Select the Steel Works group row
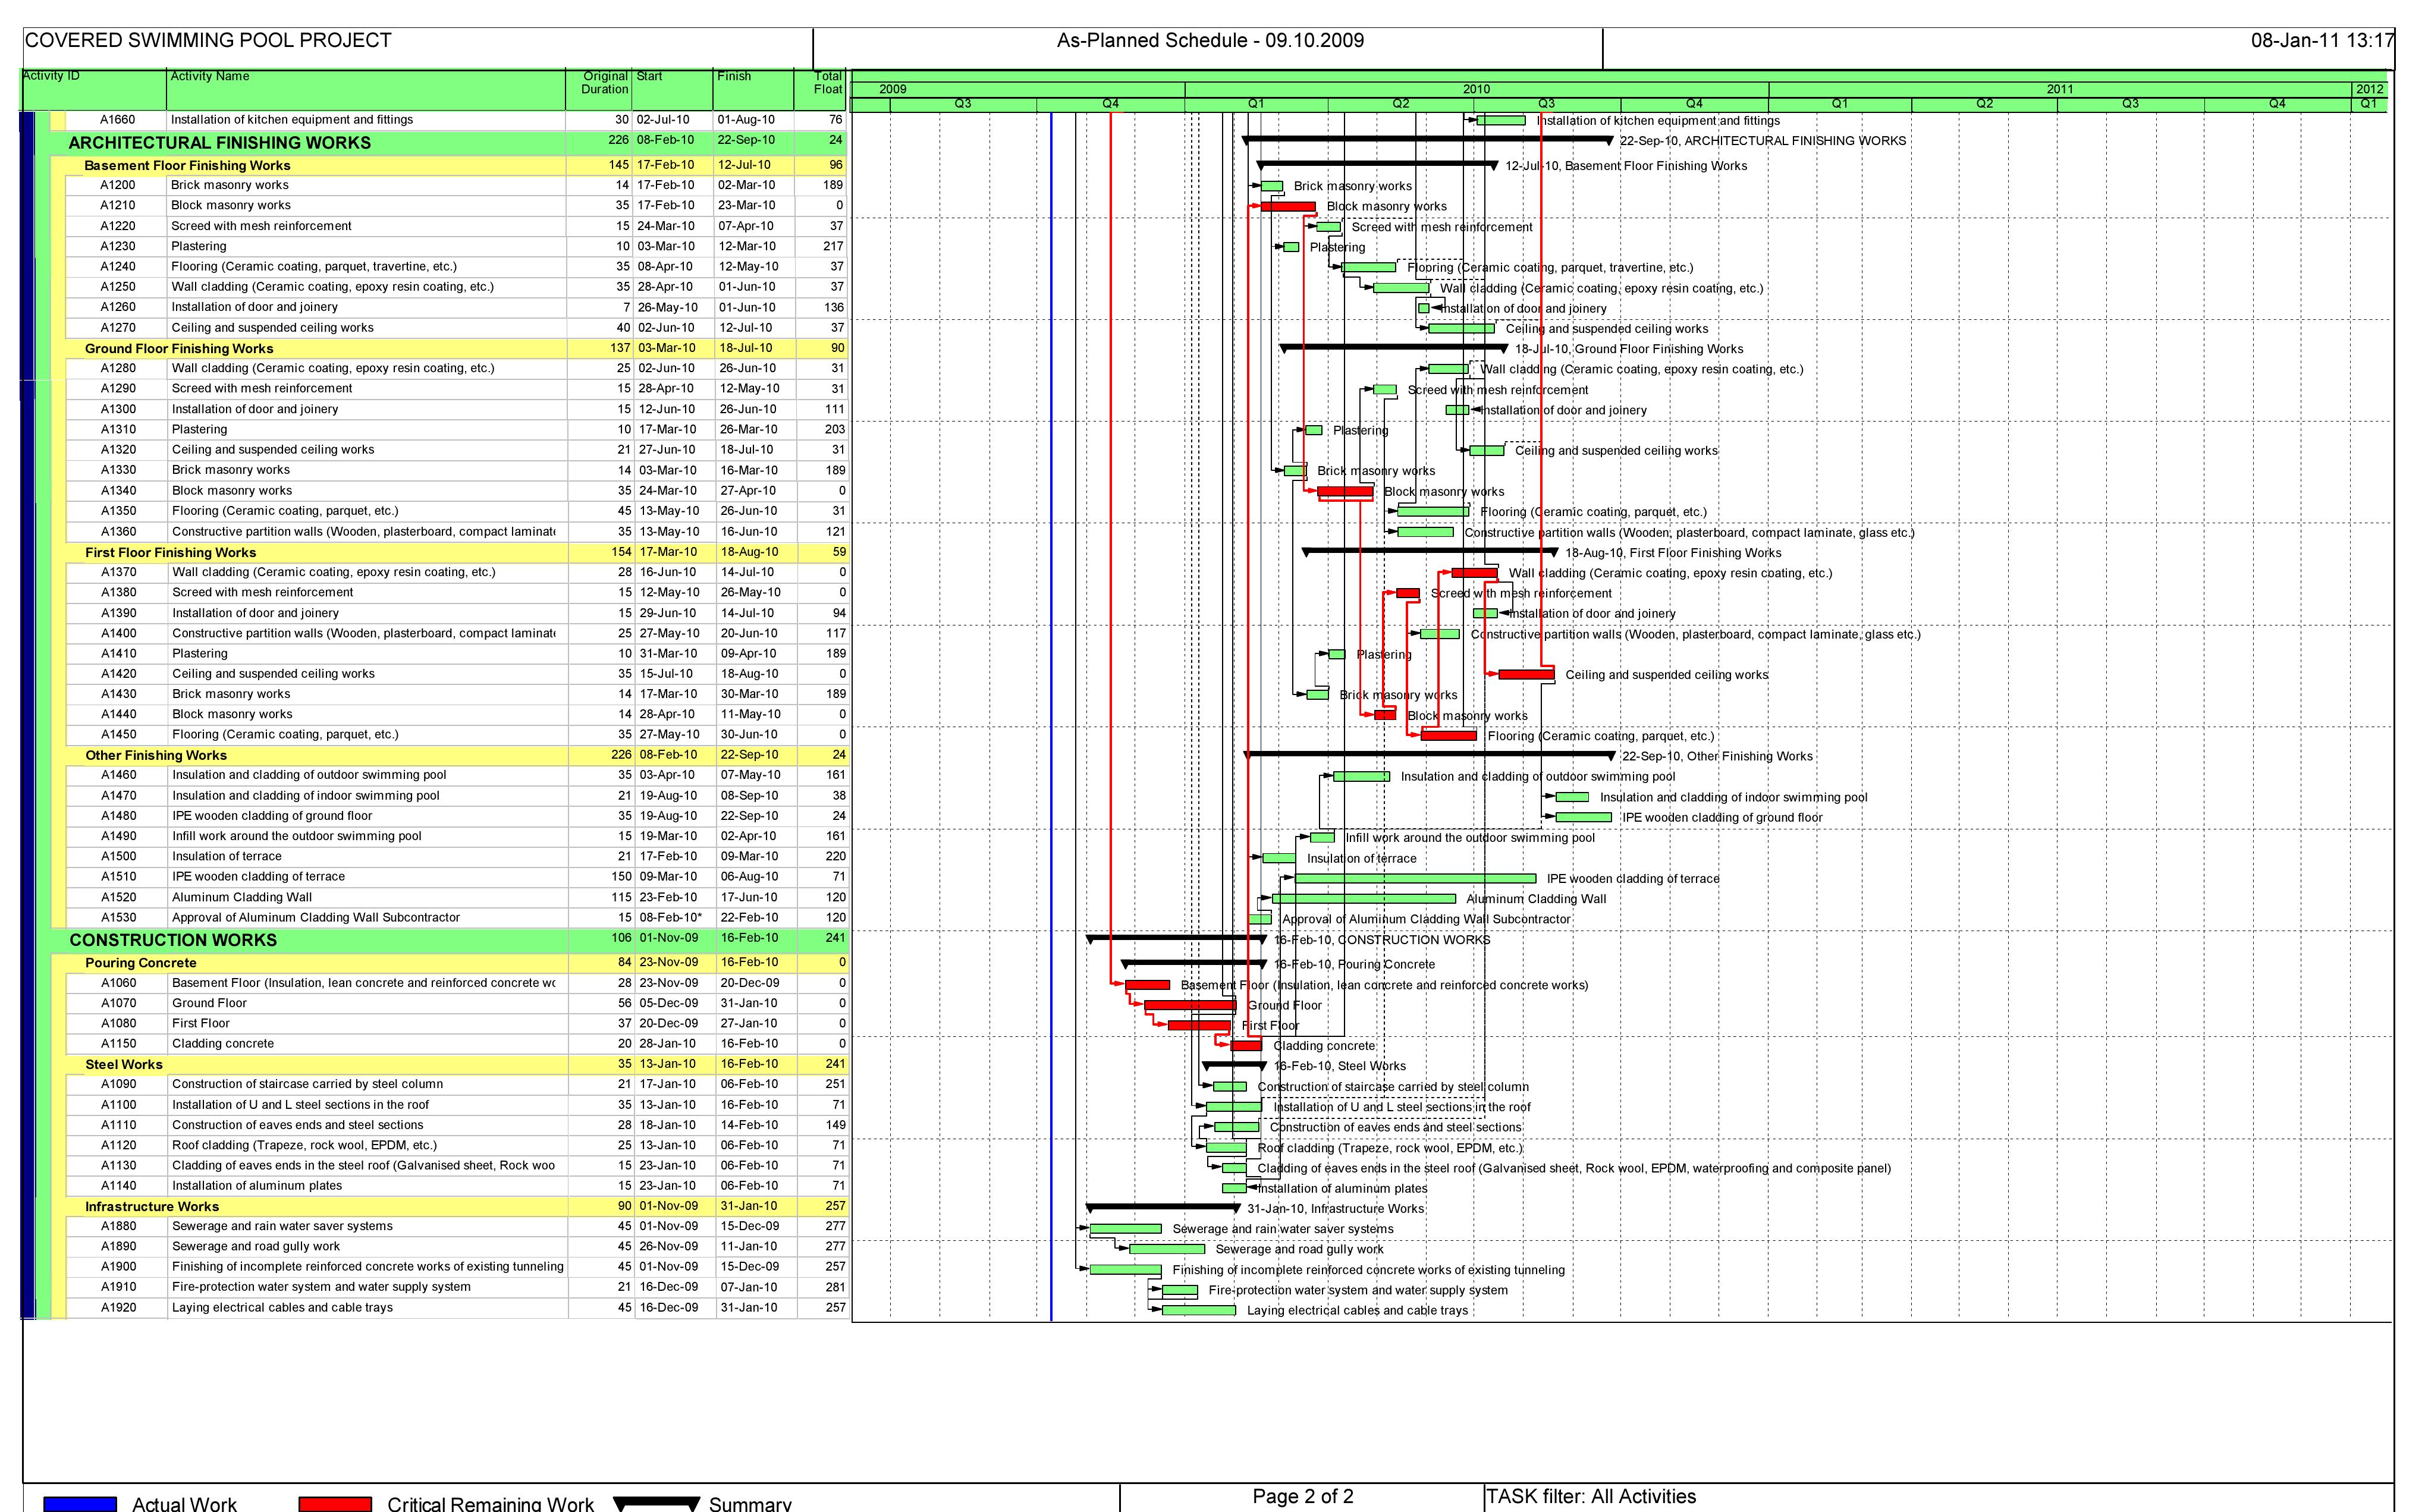The width and height of the screenshot is (2425, 1512). (x=456, y=1064)
